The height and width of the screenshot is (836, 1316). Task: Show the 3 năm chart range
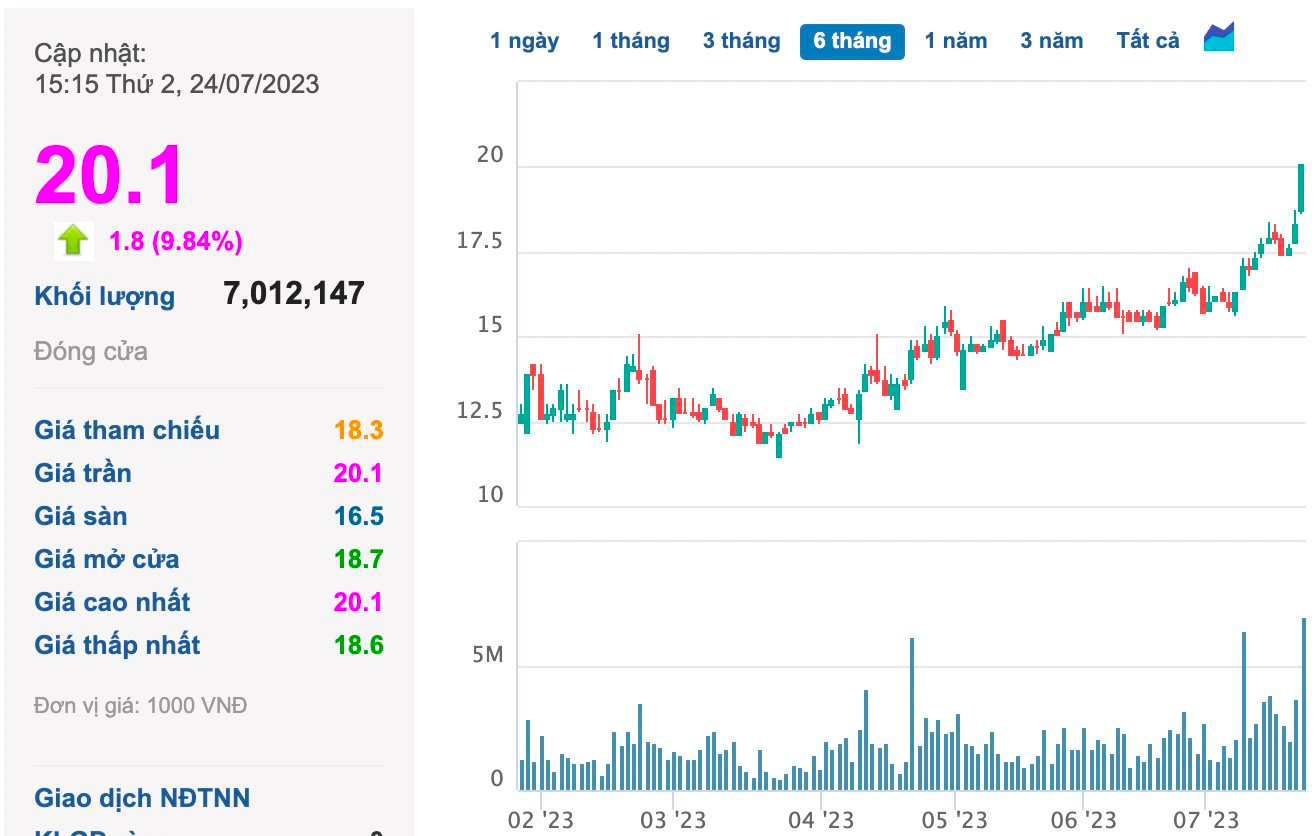1051,41
